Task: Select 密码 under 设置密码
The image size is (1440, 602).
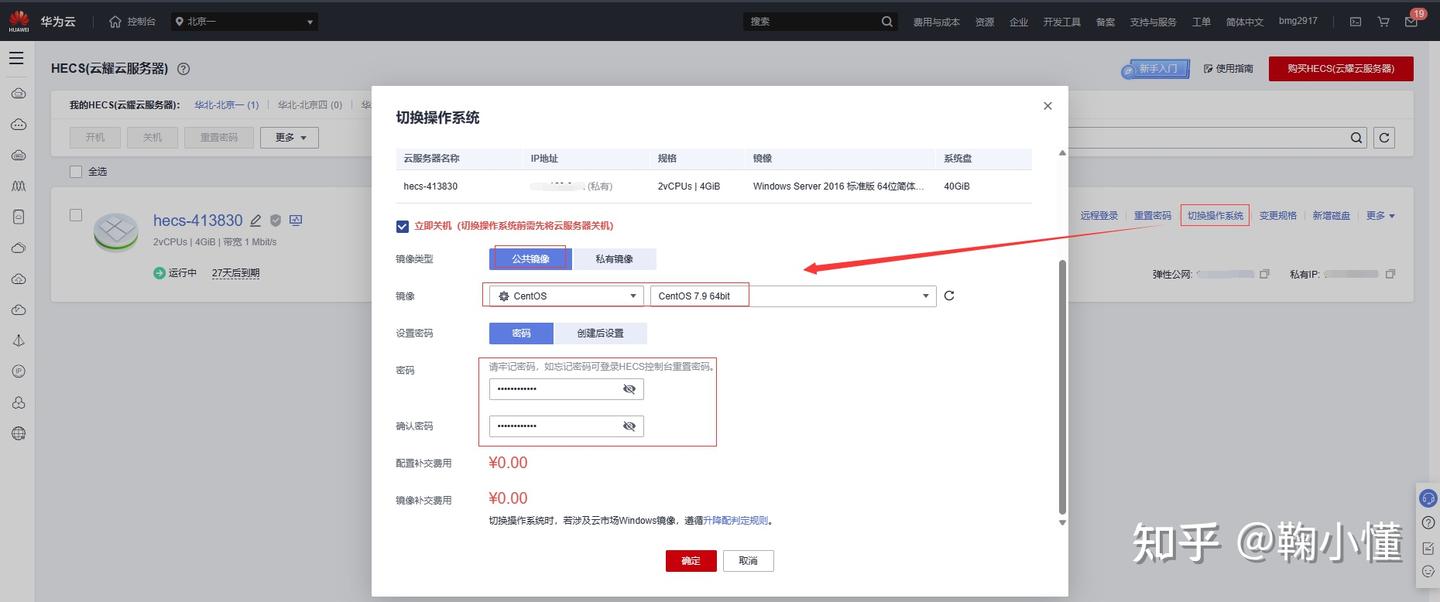Action: point(521,333)
